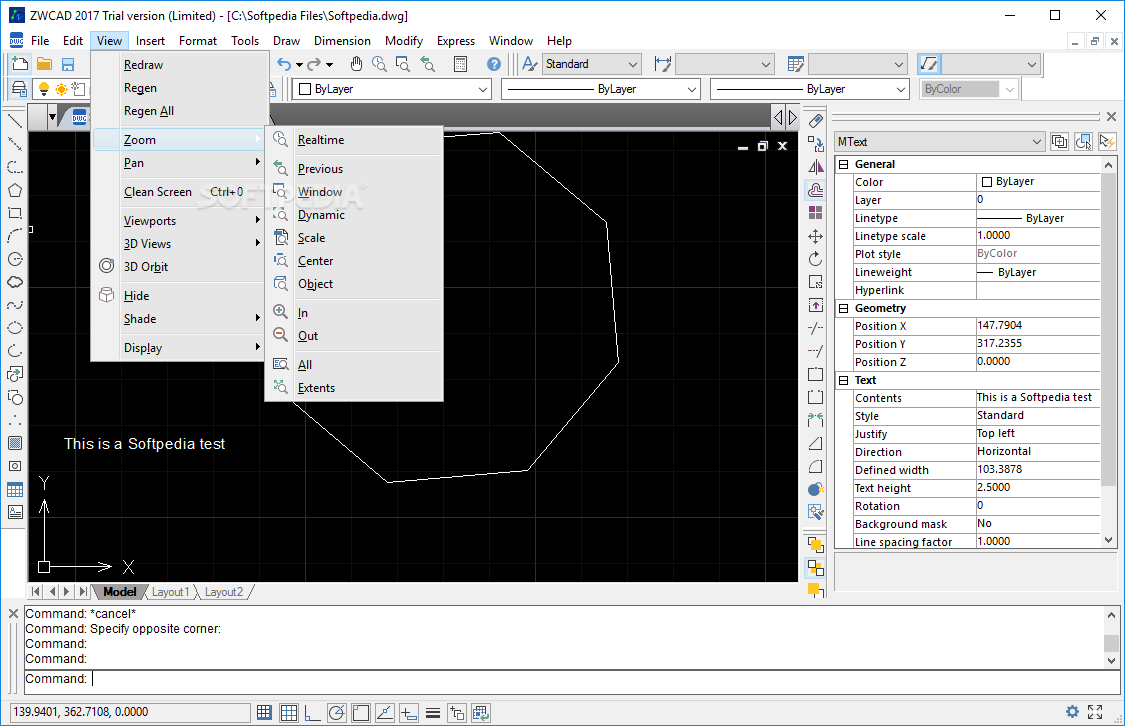Toggle Ortho mode in status bar

click(312, 712)
